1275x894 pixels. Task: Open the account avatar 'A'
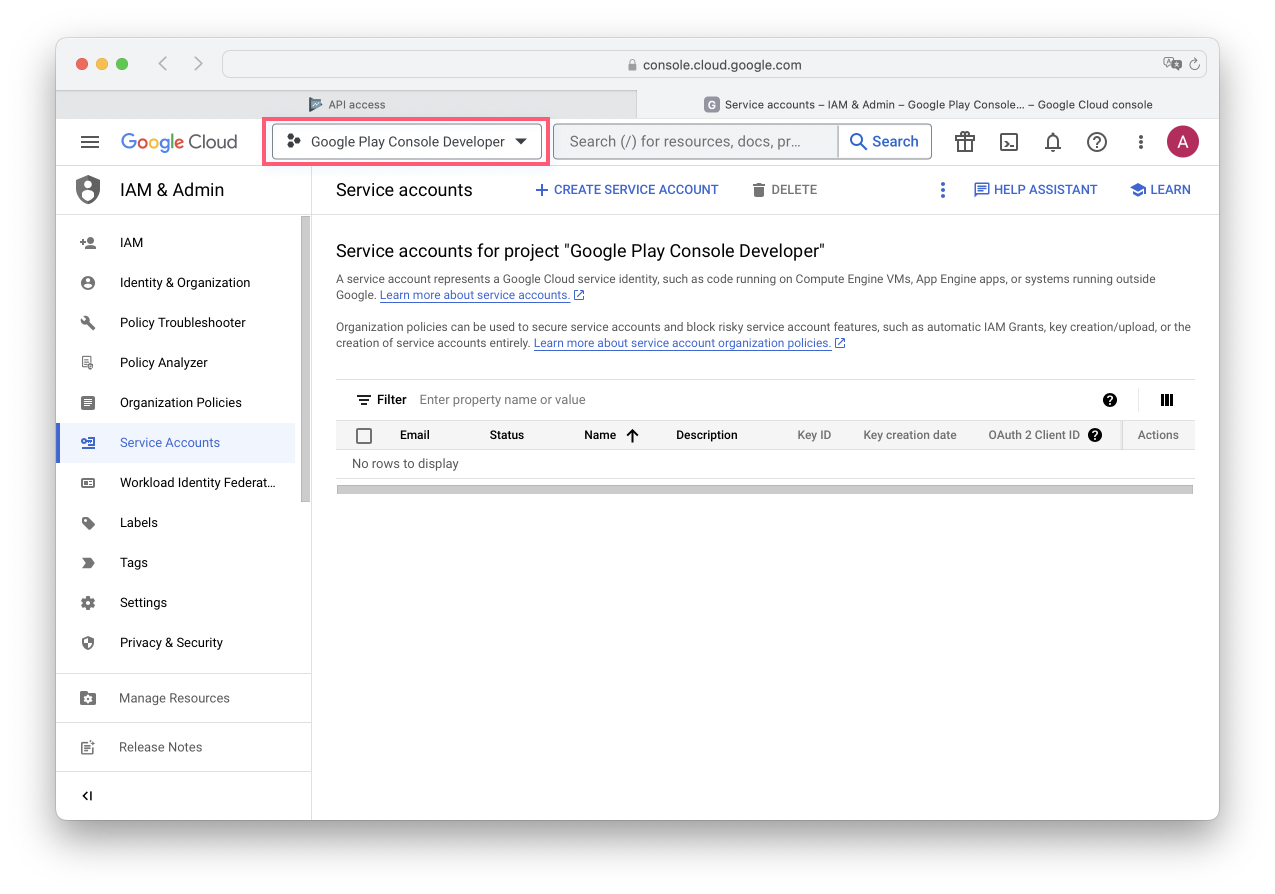1183,142
